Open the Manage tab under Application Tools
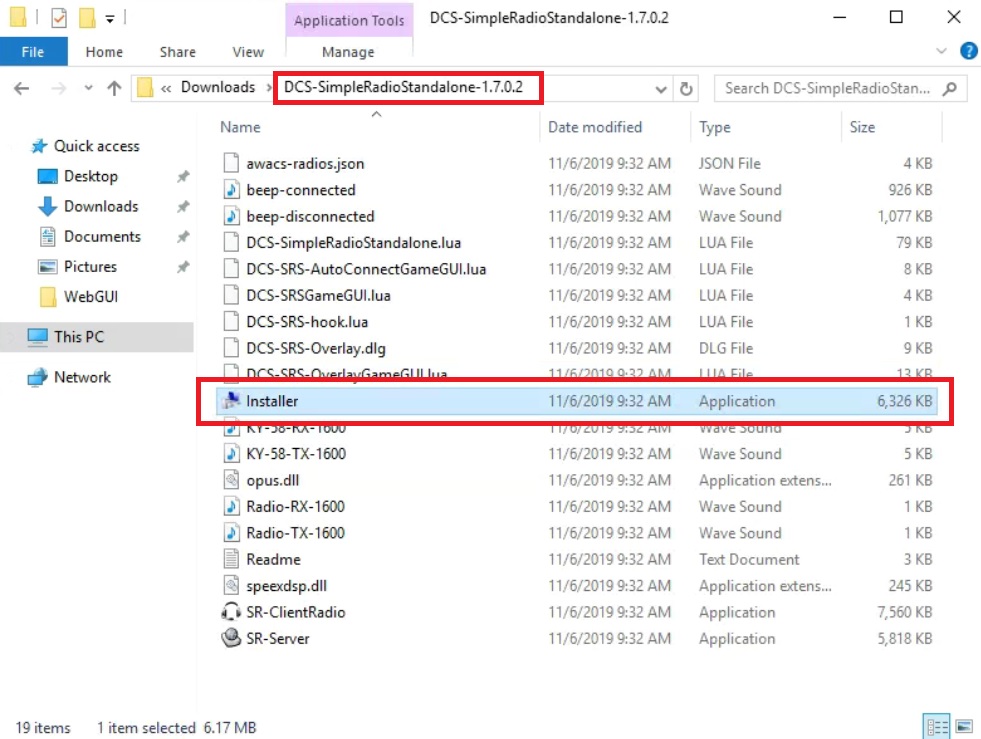981x739 pixels. pyautogui.click(x=348, y=52)
